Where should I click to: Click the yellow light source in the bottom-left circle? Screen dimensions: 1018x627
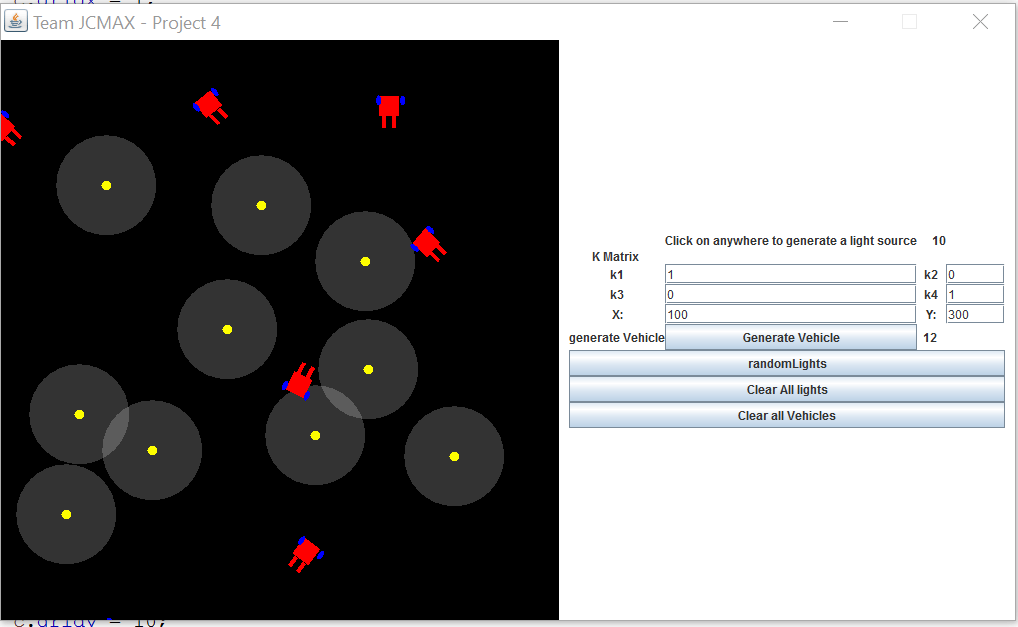point(66,515)
